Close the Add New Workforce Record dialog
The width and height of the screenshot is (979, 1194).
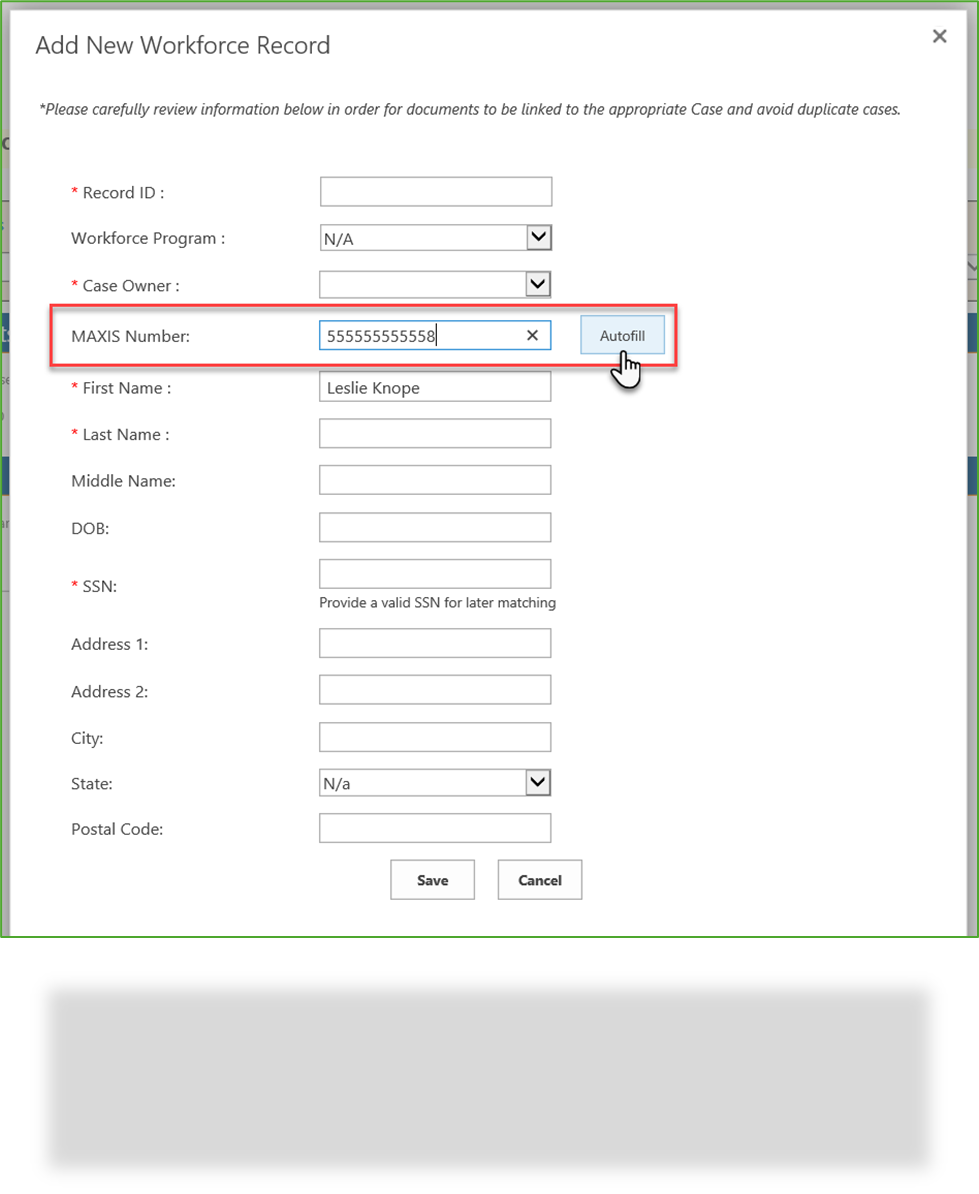tap(939, 36)
